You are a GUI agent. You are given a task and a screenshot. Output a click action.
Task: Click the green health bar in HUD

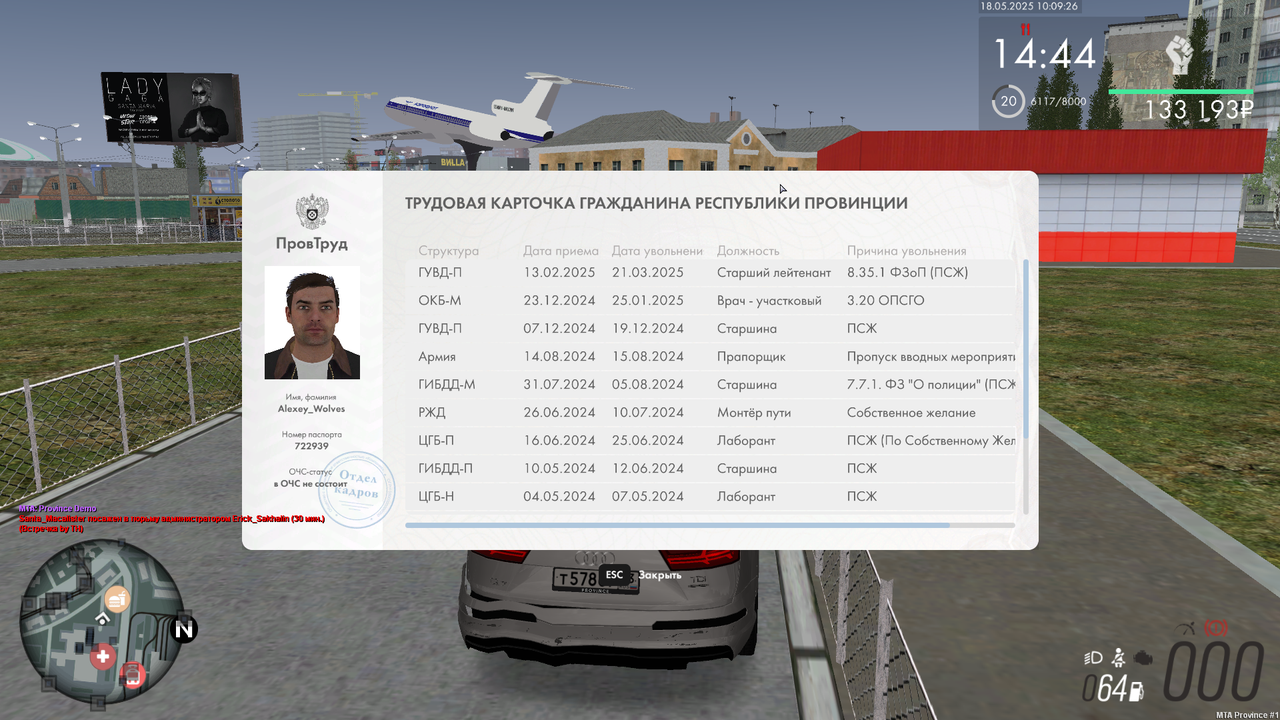1180,92
